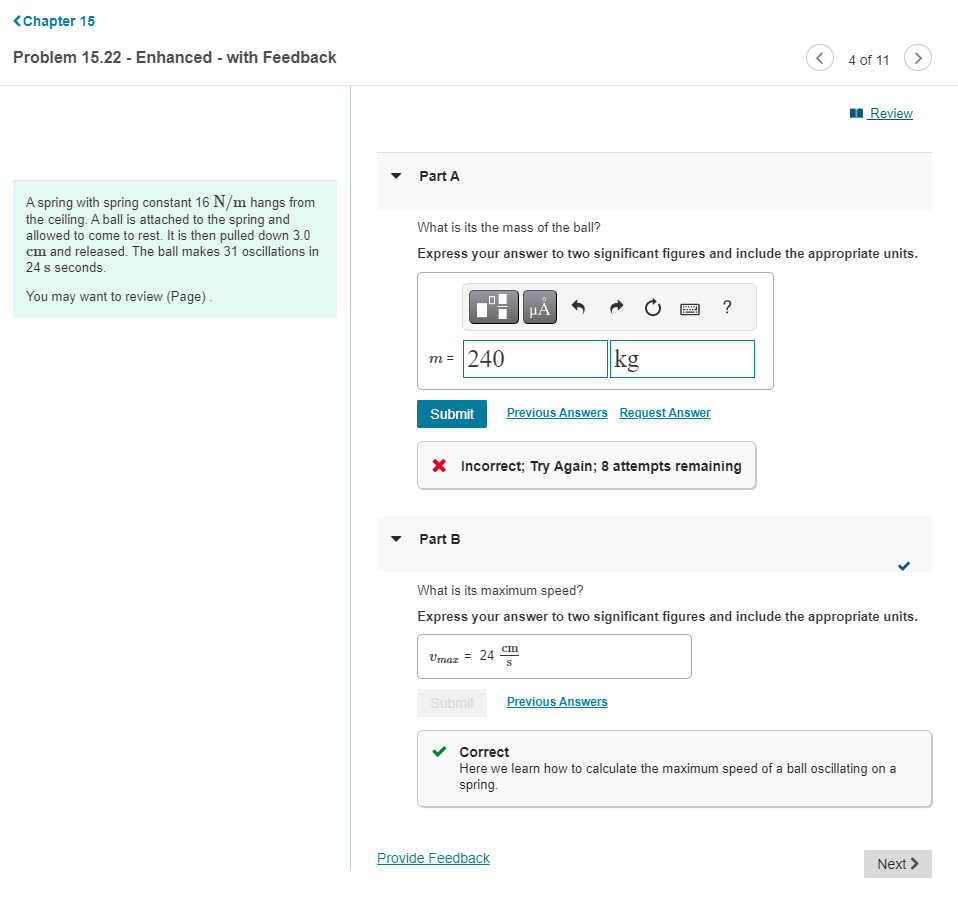Return to Chapter 15 via breadcrumb

pyautogui.click(x=53, y=20)
